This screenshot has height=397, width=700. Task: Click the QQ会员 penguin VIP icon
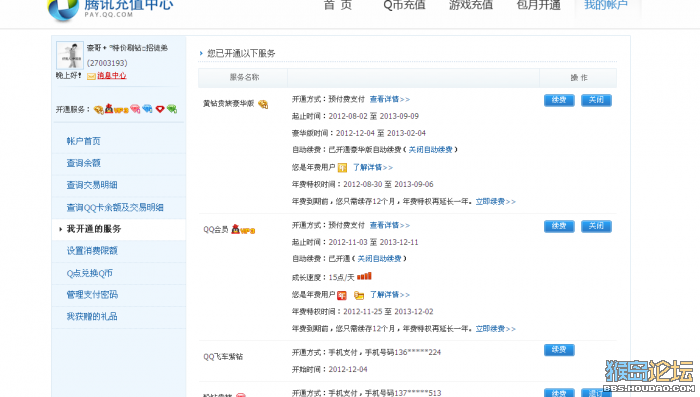pyautogui.click(x=243, y=230)
